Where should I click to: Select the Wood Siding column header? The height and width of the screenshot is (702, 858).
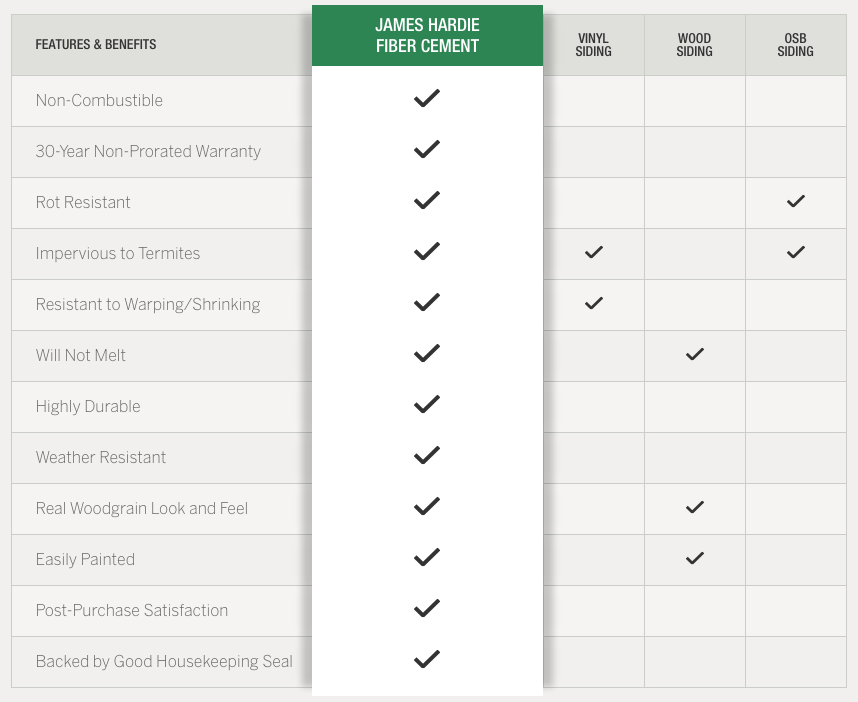(x=694, y=45)
